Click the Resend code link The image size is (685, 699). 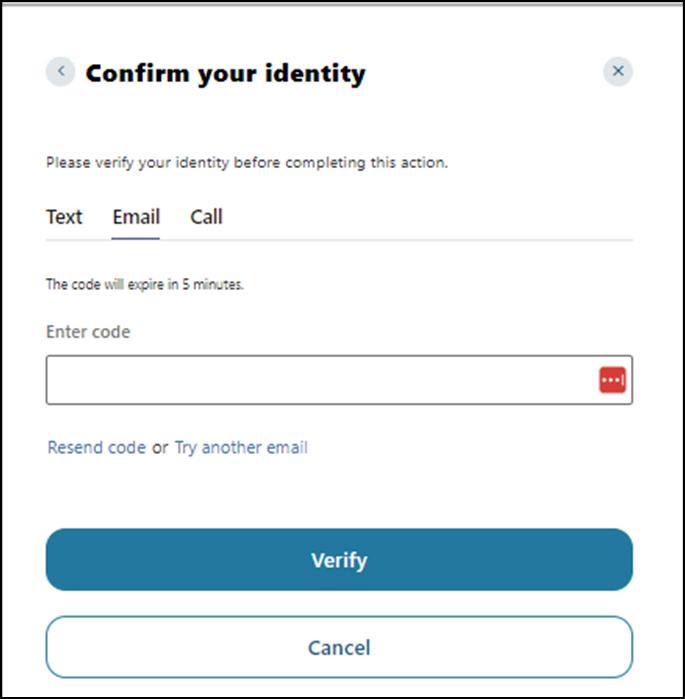coord(97,448)
